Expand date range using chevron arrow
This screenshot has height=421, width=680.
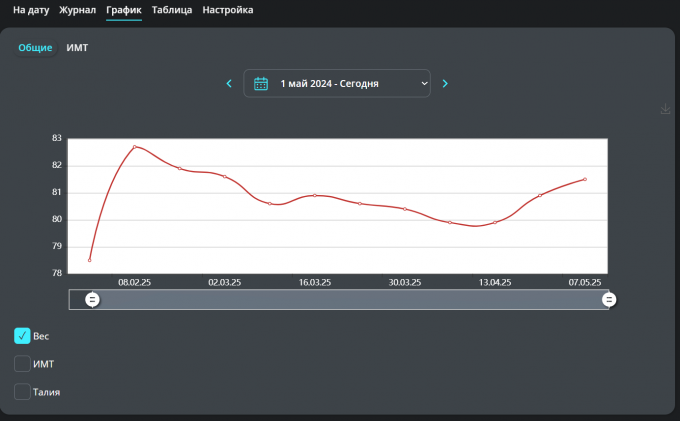(424, 83)
